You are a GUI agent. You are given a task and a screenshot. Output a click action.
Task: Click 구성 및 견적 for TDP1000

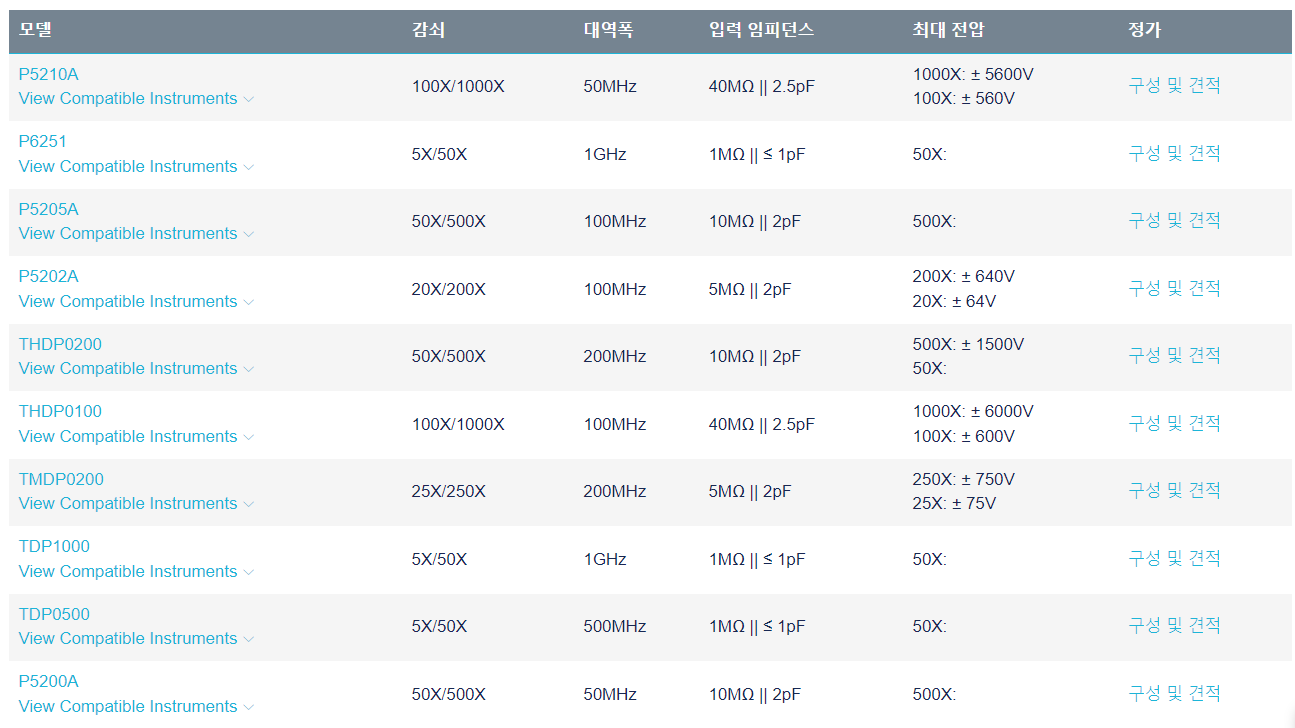tap(1175, 558)
